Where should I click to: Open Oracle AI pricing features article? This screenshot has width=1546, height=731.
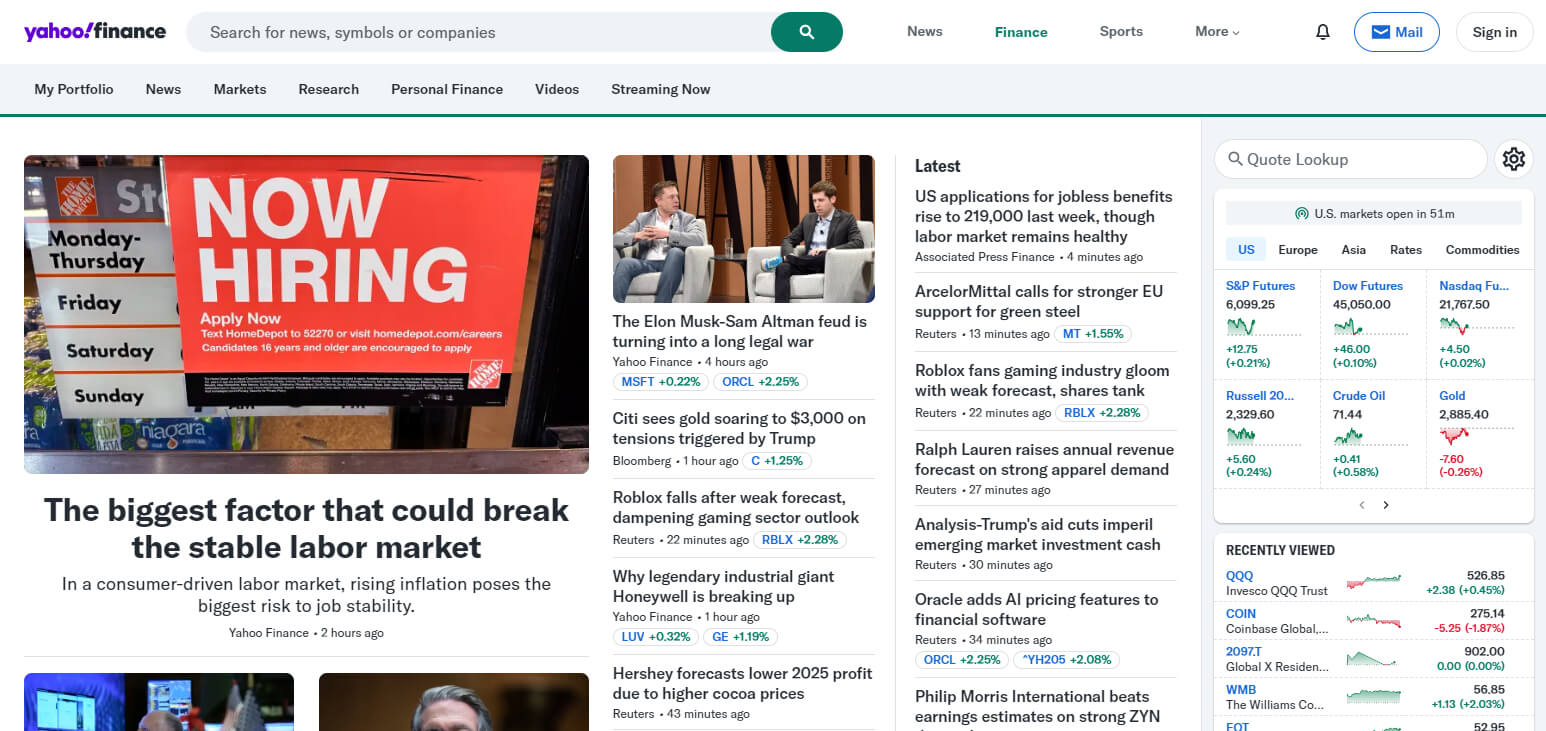pyautogui.click(x=1036, y=609)
